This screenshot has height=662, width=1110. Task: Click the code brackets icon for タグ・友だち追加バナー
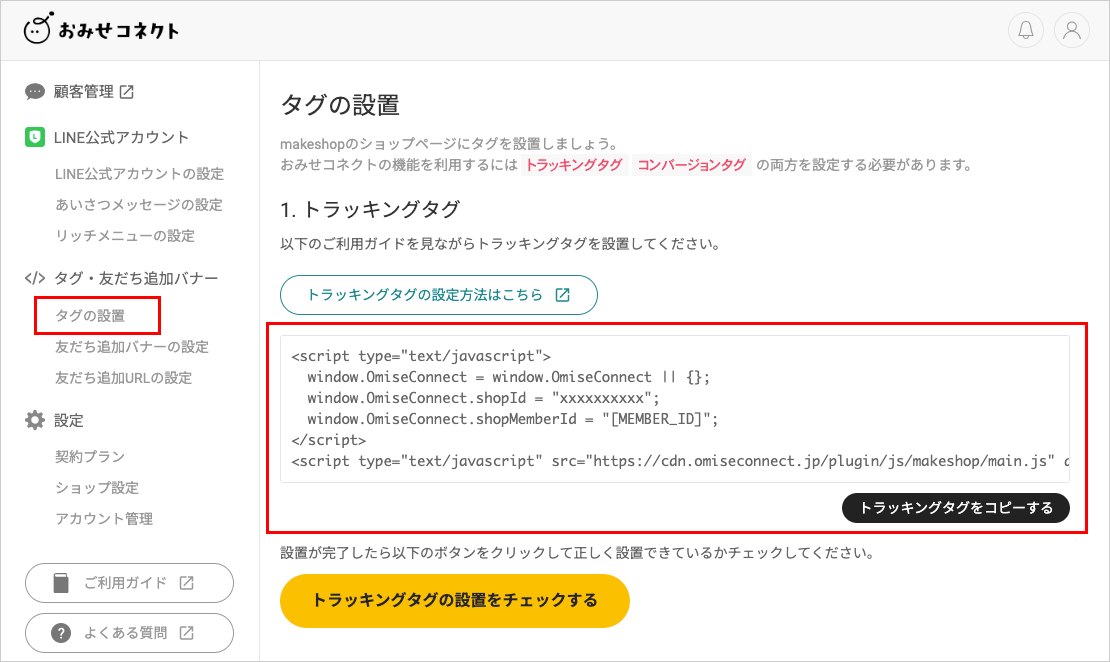[x=35, y=278]
